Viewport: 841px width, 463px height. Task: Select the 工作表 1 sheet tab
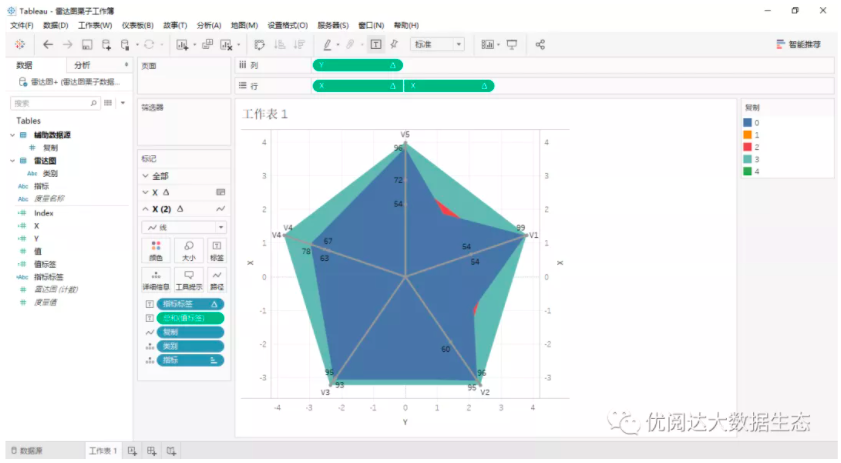click(103, 451)
